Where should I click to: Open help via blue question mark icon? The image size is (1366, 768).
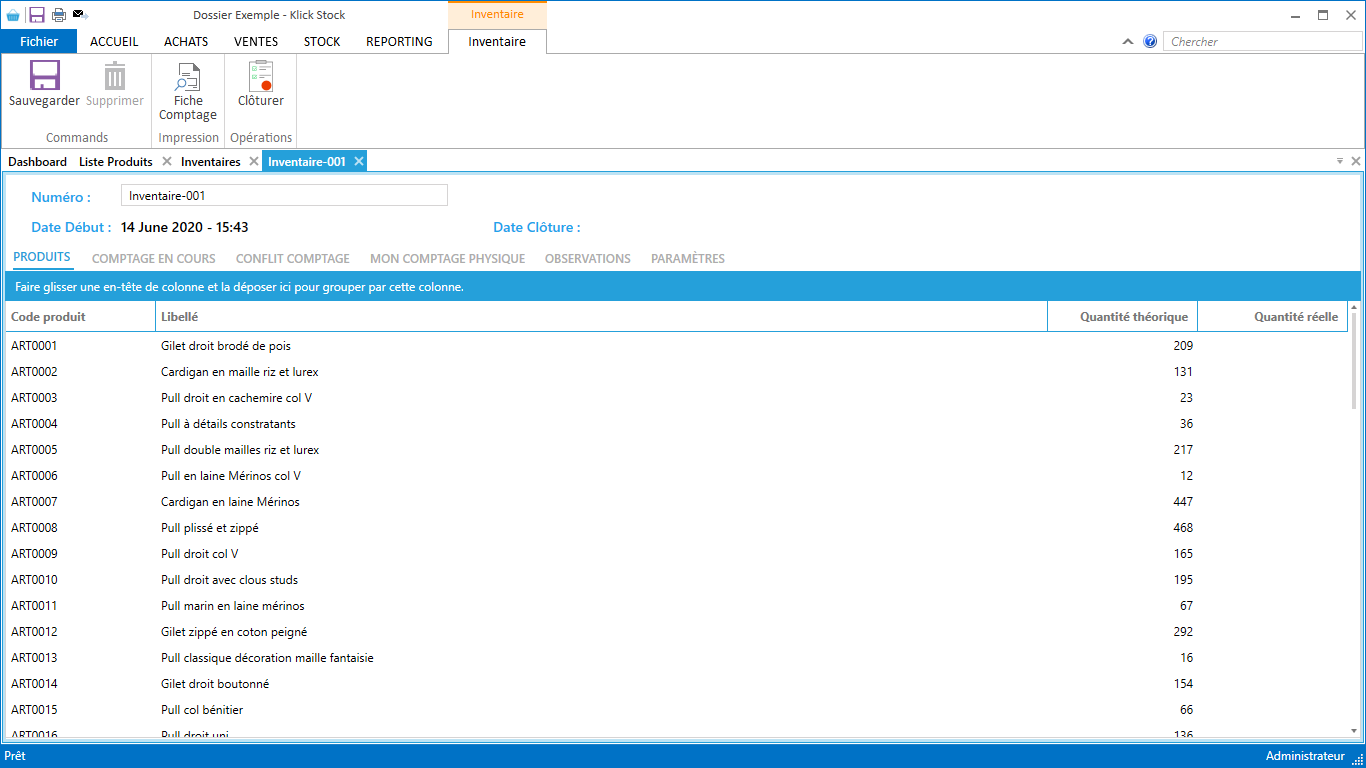[x=1150, y=42]
